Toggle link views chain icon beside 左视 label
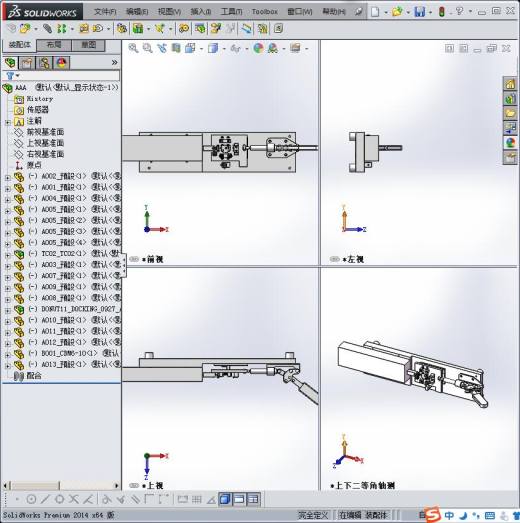The height and width of the screenshot is (523, 520). 335,259
